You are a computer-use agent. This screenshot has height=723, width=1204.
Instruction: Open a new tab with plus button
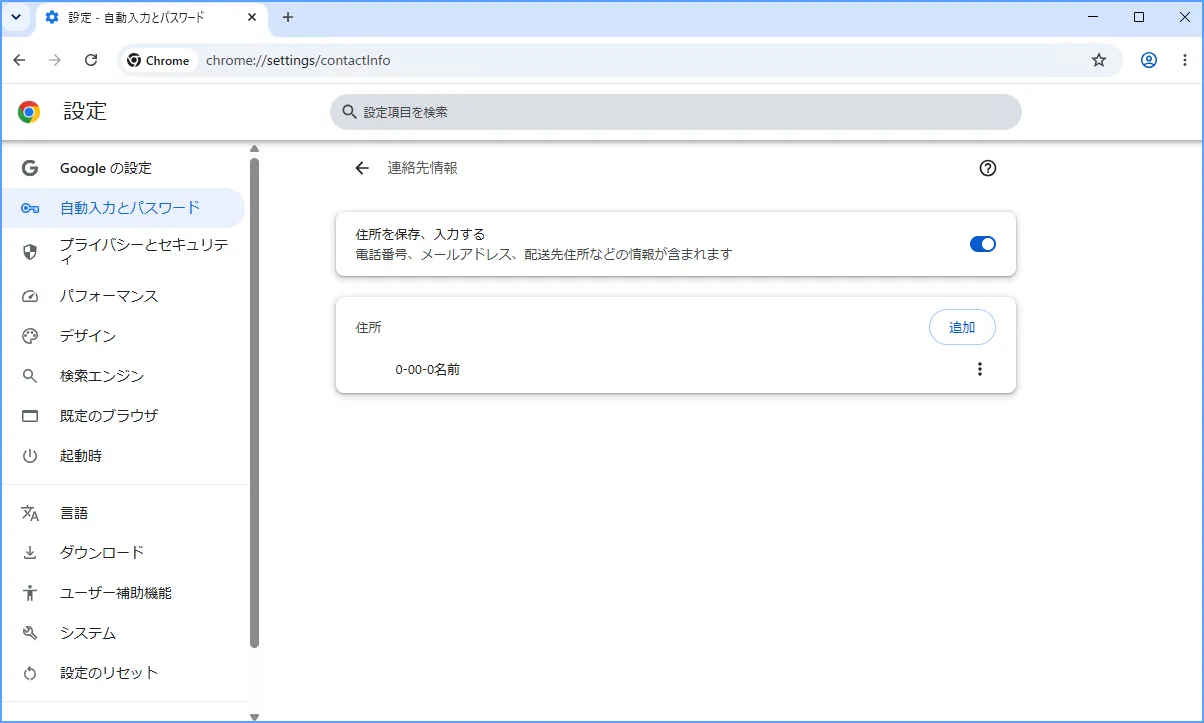click(288, 17)
